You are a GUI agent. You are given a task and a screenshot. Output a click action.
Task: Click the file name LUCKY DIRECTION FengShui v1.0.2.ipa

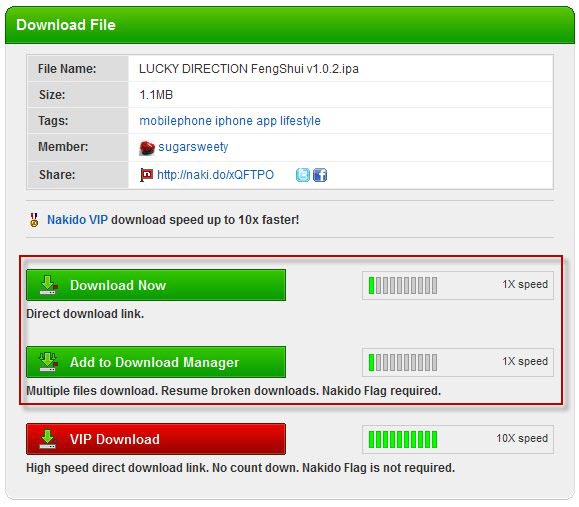[249, 69]
